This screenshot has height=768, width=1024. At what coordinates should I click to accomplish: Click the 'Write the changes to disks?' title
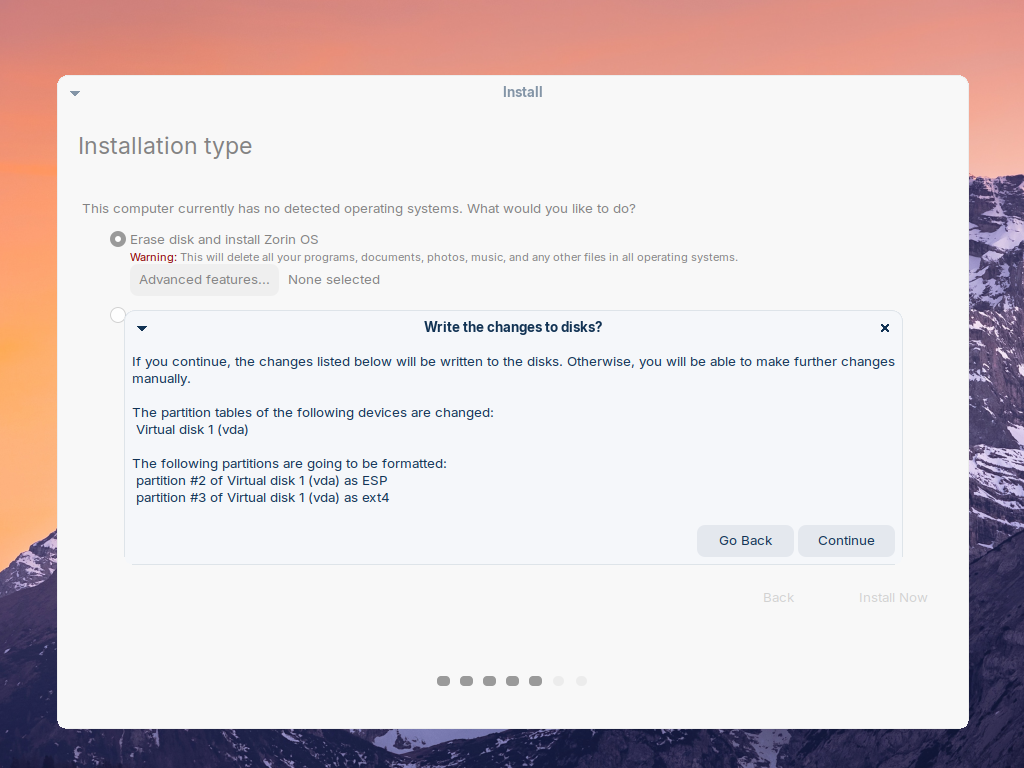pyautogui.click(x=513, y=327)
